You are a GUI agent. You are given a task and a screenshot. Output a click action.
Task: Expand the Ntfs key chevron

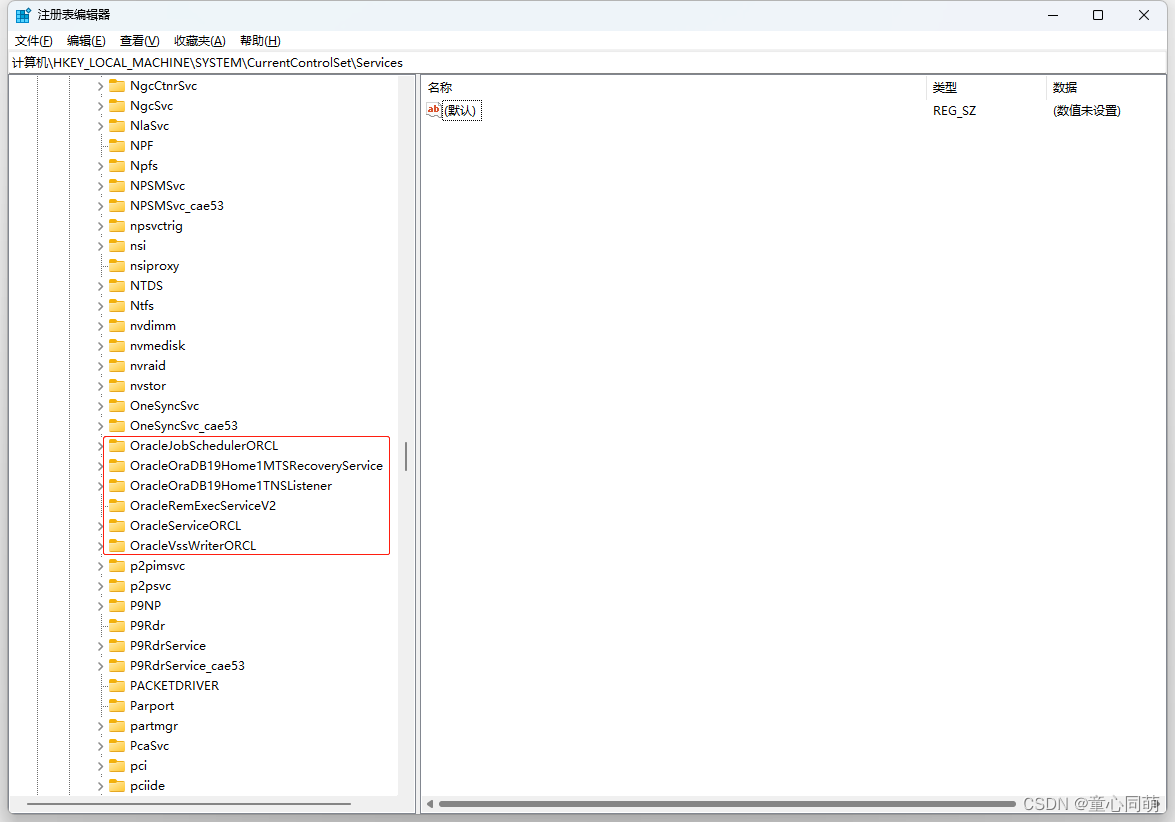[x=100, y=306]
